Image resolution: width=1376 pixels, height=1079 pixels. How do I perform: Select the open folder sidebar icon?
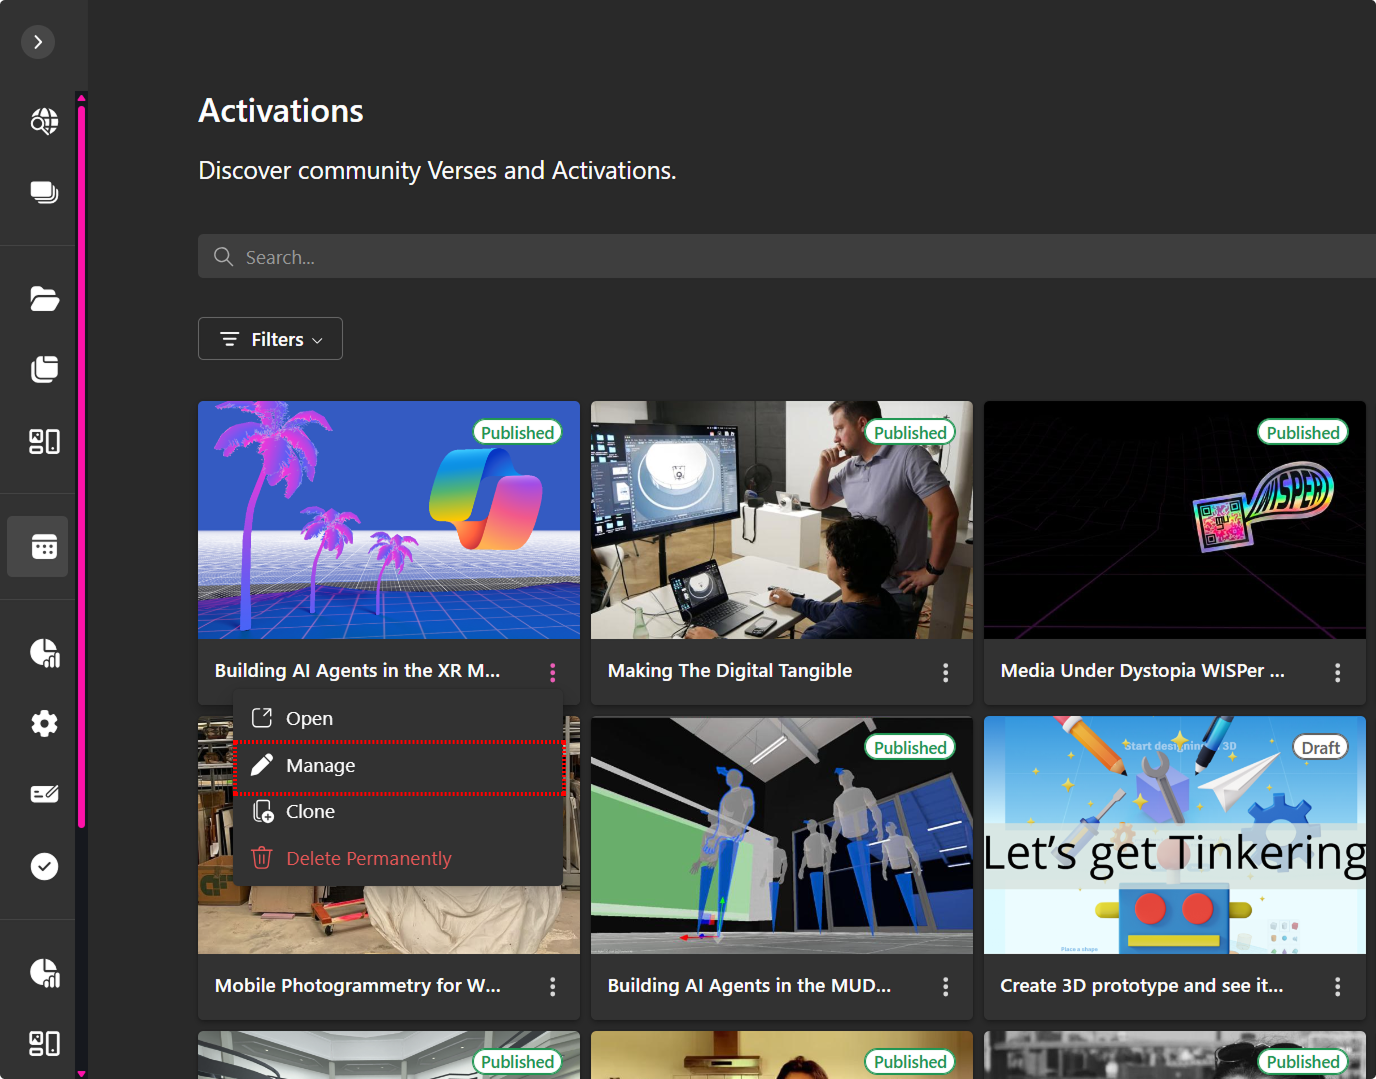[44, 299]
